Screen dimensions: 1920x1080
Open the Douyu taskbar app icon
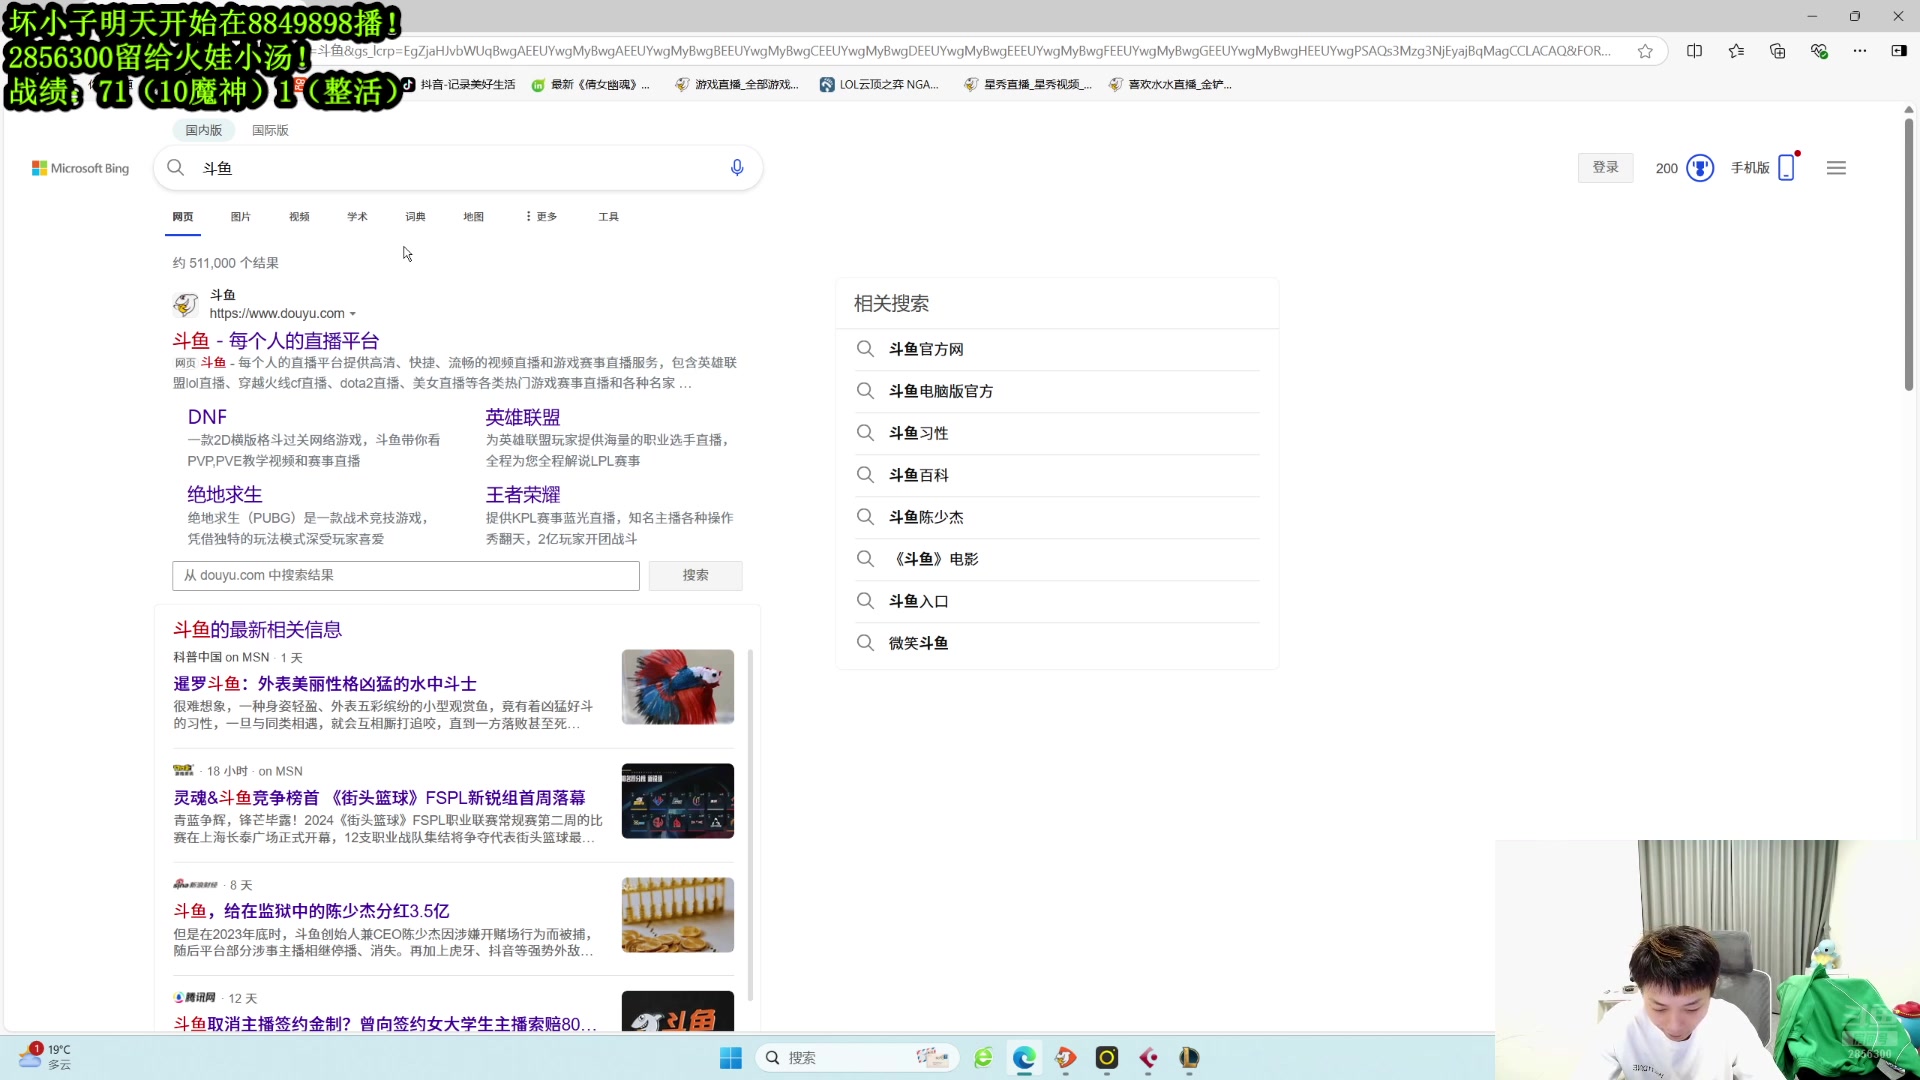(x=1066, y=1058)
